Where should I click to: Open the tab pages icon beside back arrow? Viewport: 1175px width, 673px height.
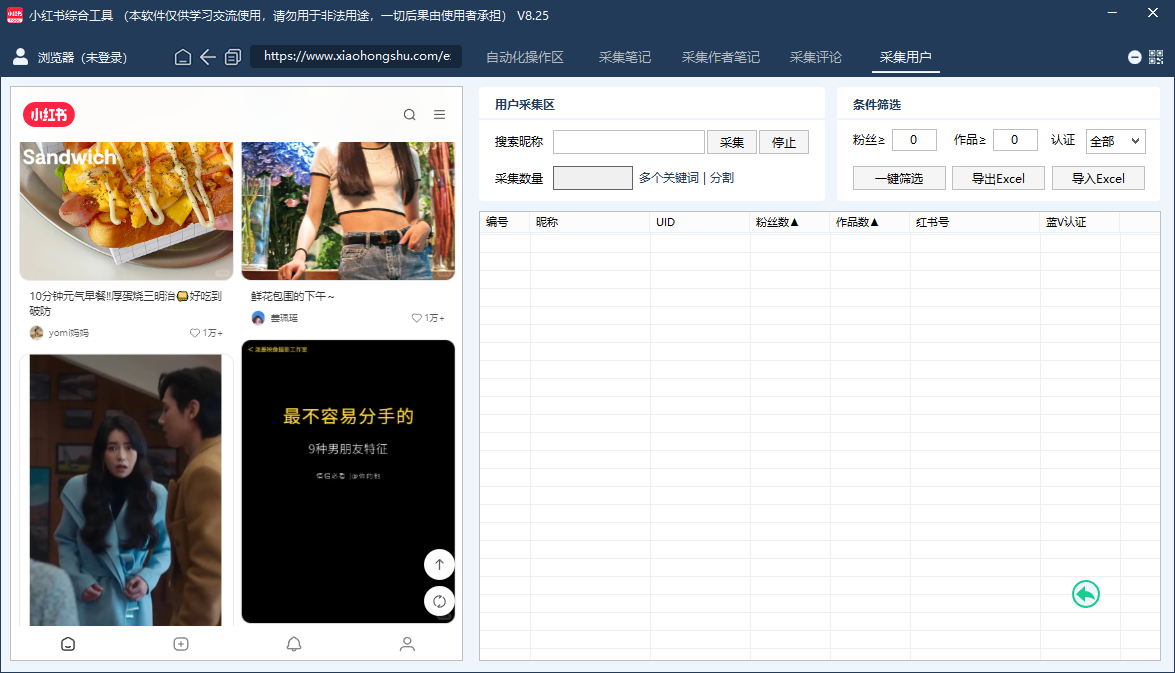[233, 57]
